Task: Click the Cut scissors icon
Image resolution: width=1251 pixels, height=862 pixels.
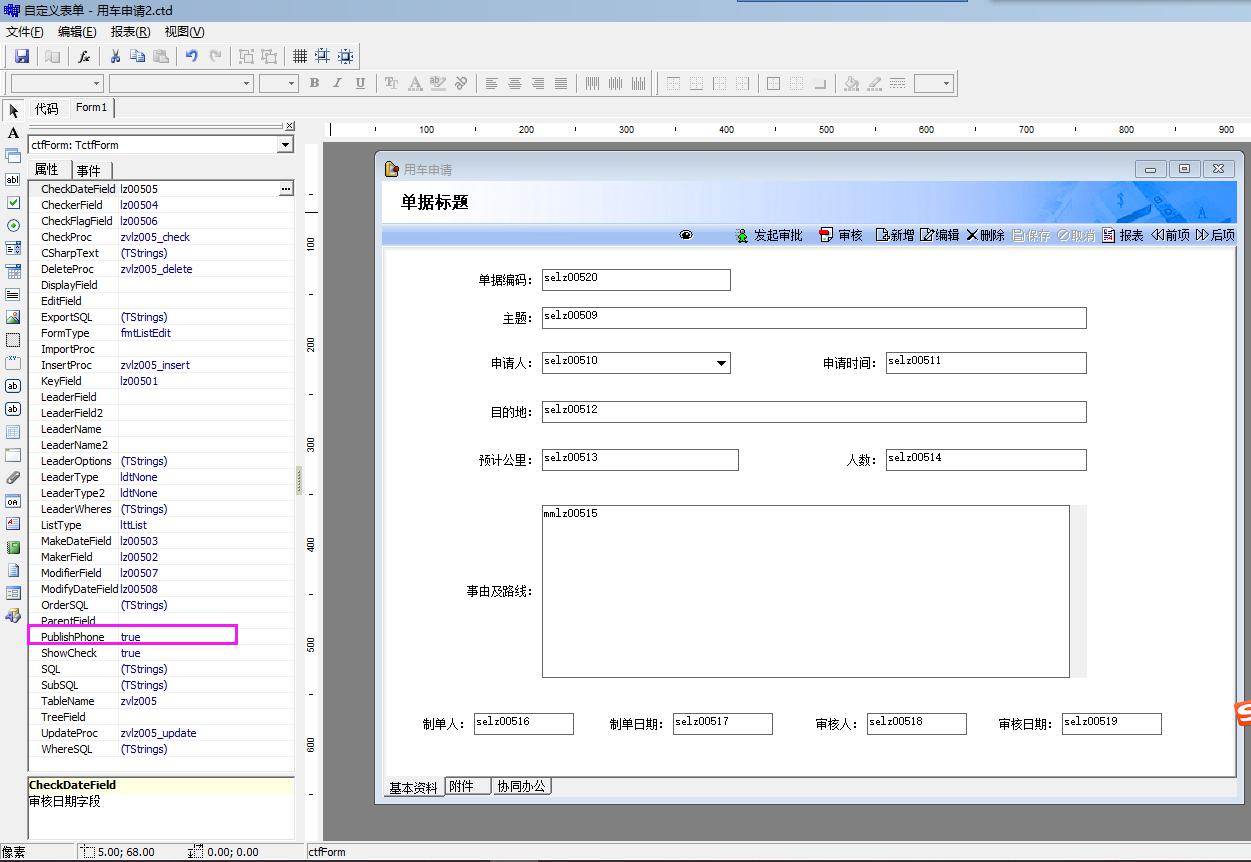Action: point(115,57)
